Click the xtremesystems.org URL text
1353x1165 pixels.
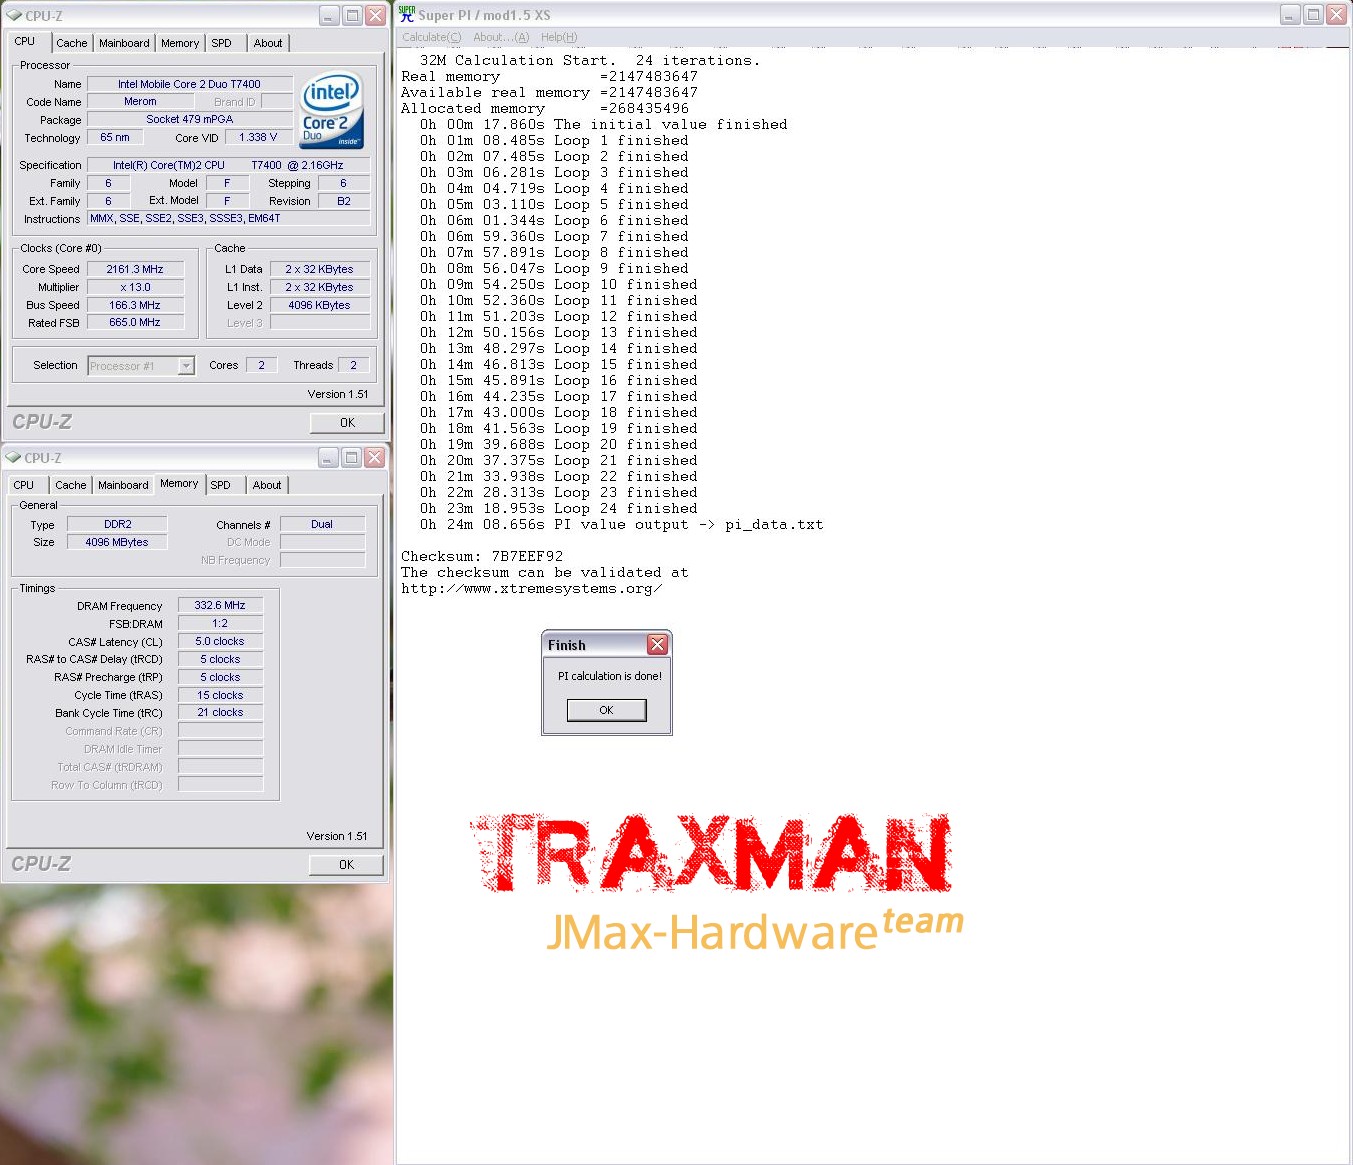(x=531, y=588)
